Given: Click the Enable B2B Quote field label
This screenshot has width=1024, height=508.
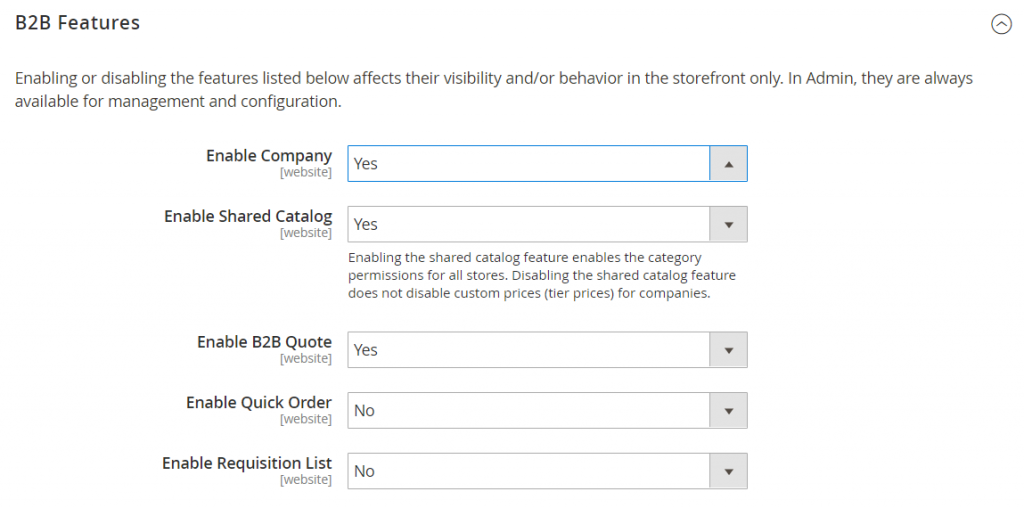Looking at the screenshot, I should click(264, 342).
